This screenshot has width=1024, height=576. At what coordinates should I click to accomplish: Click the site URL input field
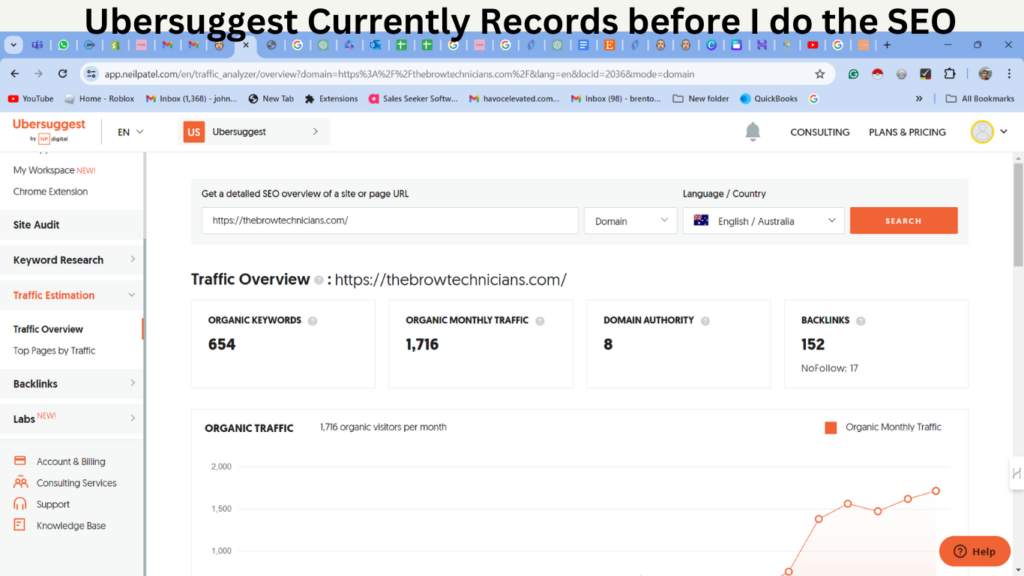point(390,221)
